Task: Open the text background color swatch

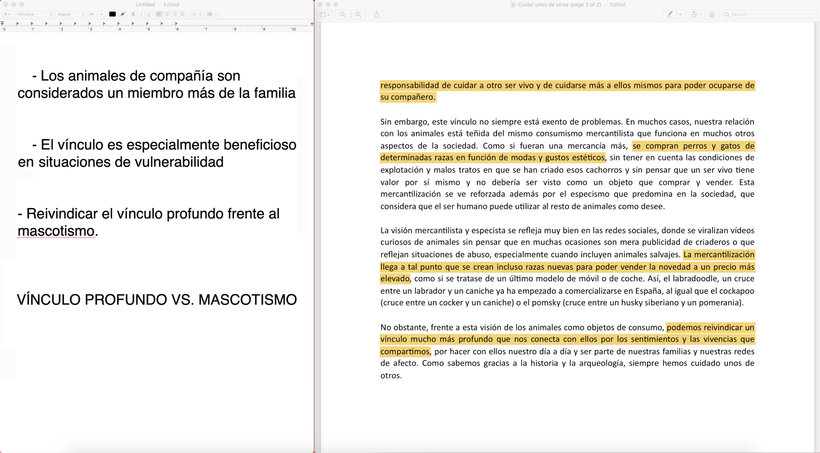Action: [122, 14]
